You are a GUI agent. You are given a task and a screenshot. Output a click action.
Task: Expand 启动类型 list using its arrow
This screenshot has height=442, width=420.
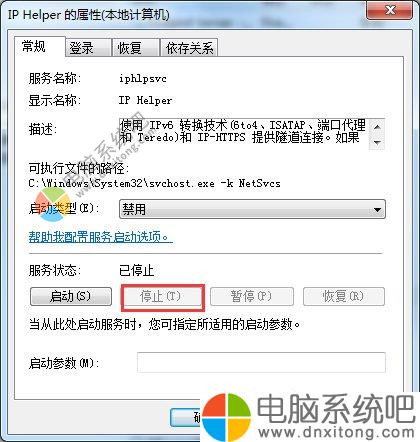tap(377, 209)
